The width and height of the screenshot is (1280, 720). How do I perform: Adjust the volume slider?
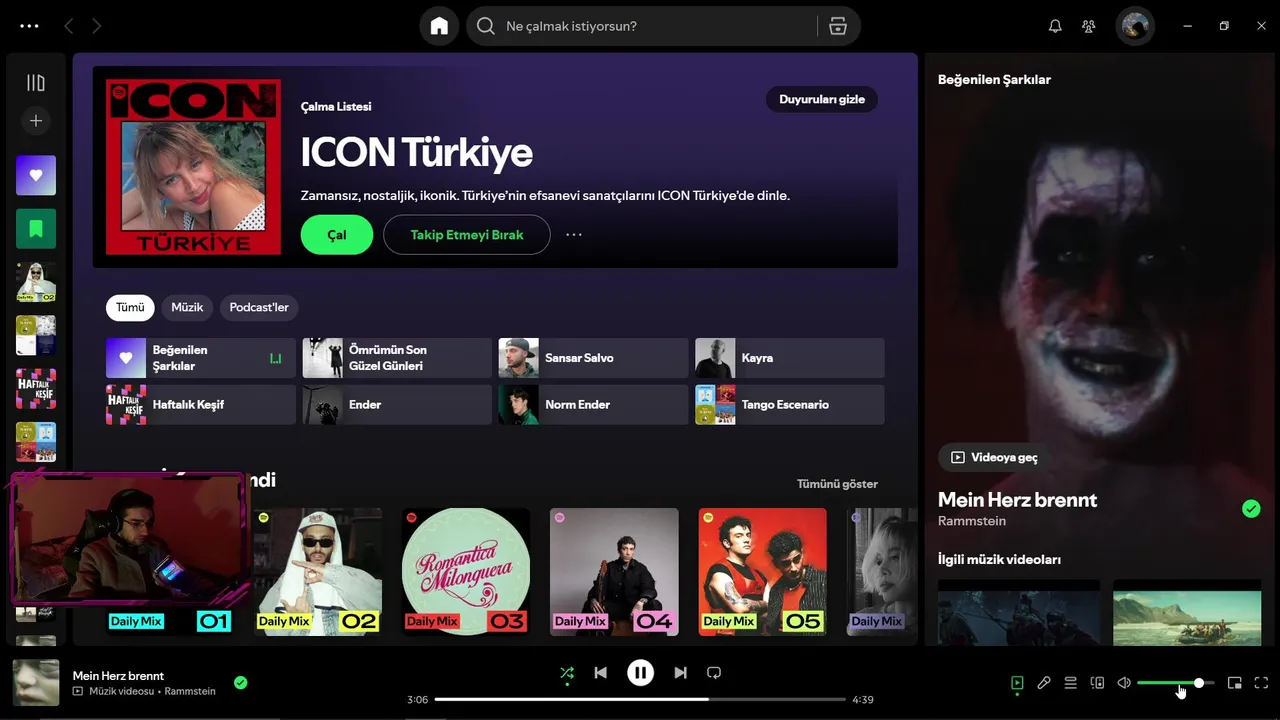[1176, 683]
